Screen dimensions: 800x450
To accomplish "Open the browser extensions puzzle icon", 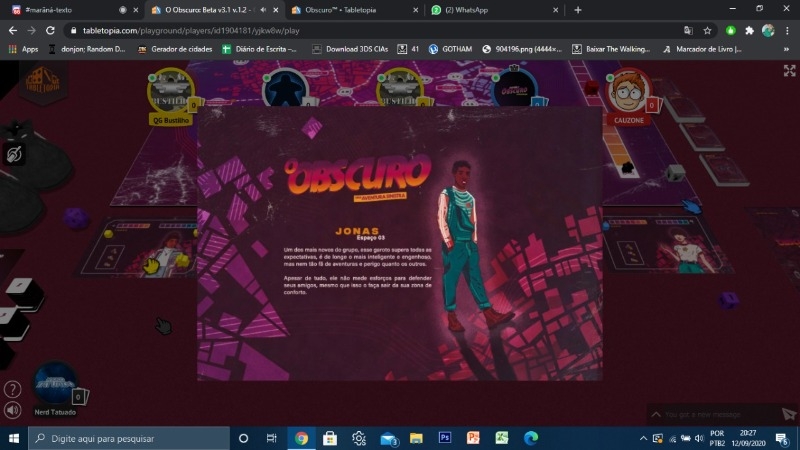I will point(749,31).
